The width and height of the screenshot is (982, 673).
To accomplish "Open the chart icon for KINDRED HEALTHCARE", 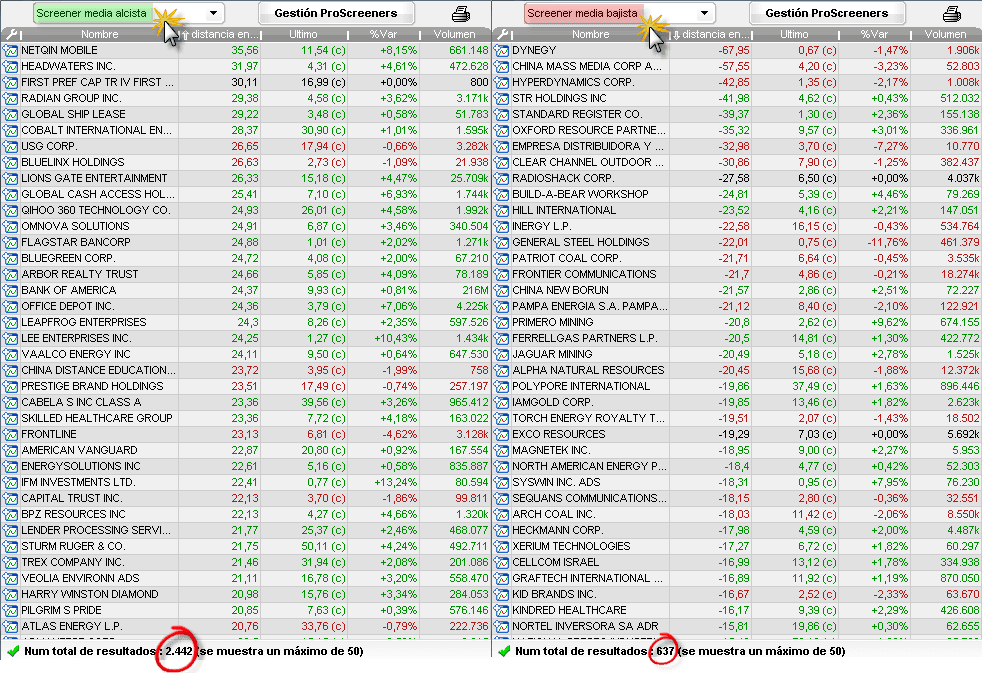I will [502, 610].
